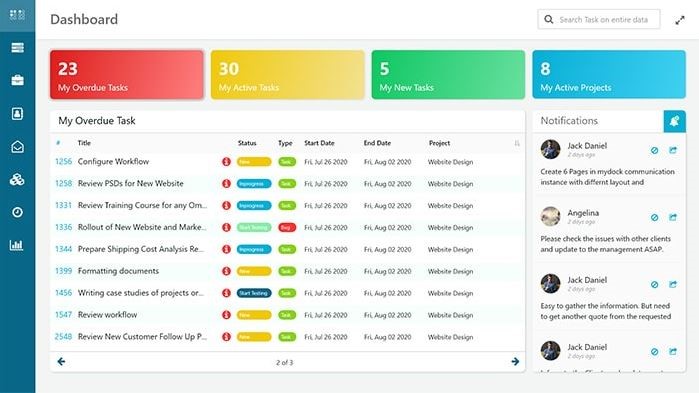Mark first Jack Daniel notification as read
Image resolution: width=699 pixels, height=393 pixels.
pos(654,151)
